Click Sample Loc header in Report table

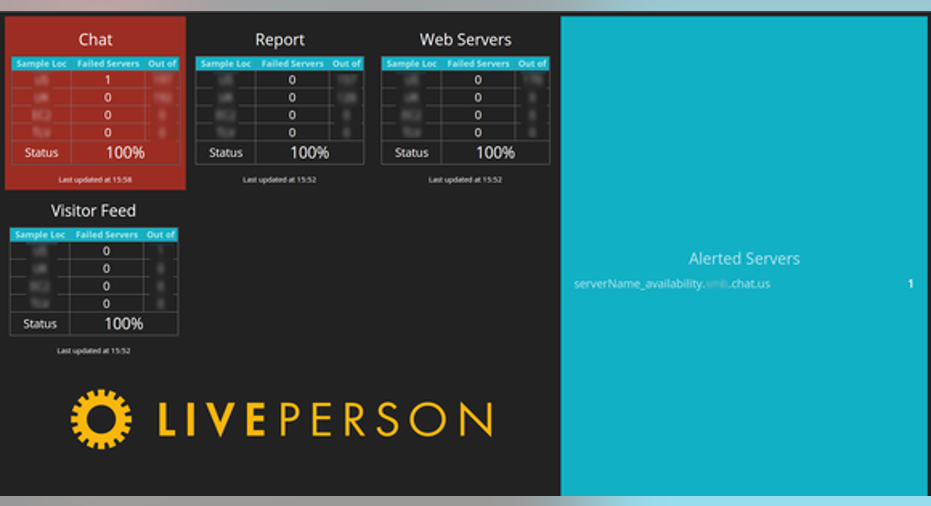coord(226,64)
